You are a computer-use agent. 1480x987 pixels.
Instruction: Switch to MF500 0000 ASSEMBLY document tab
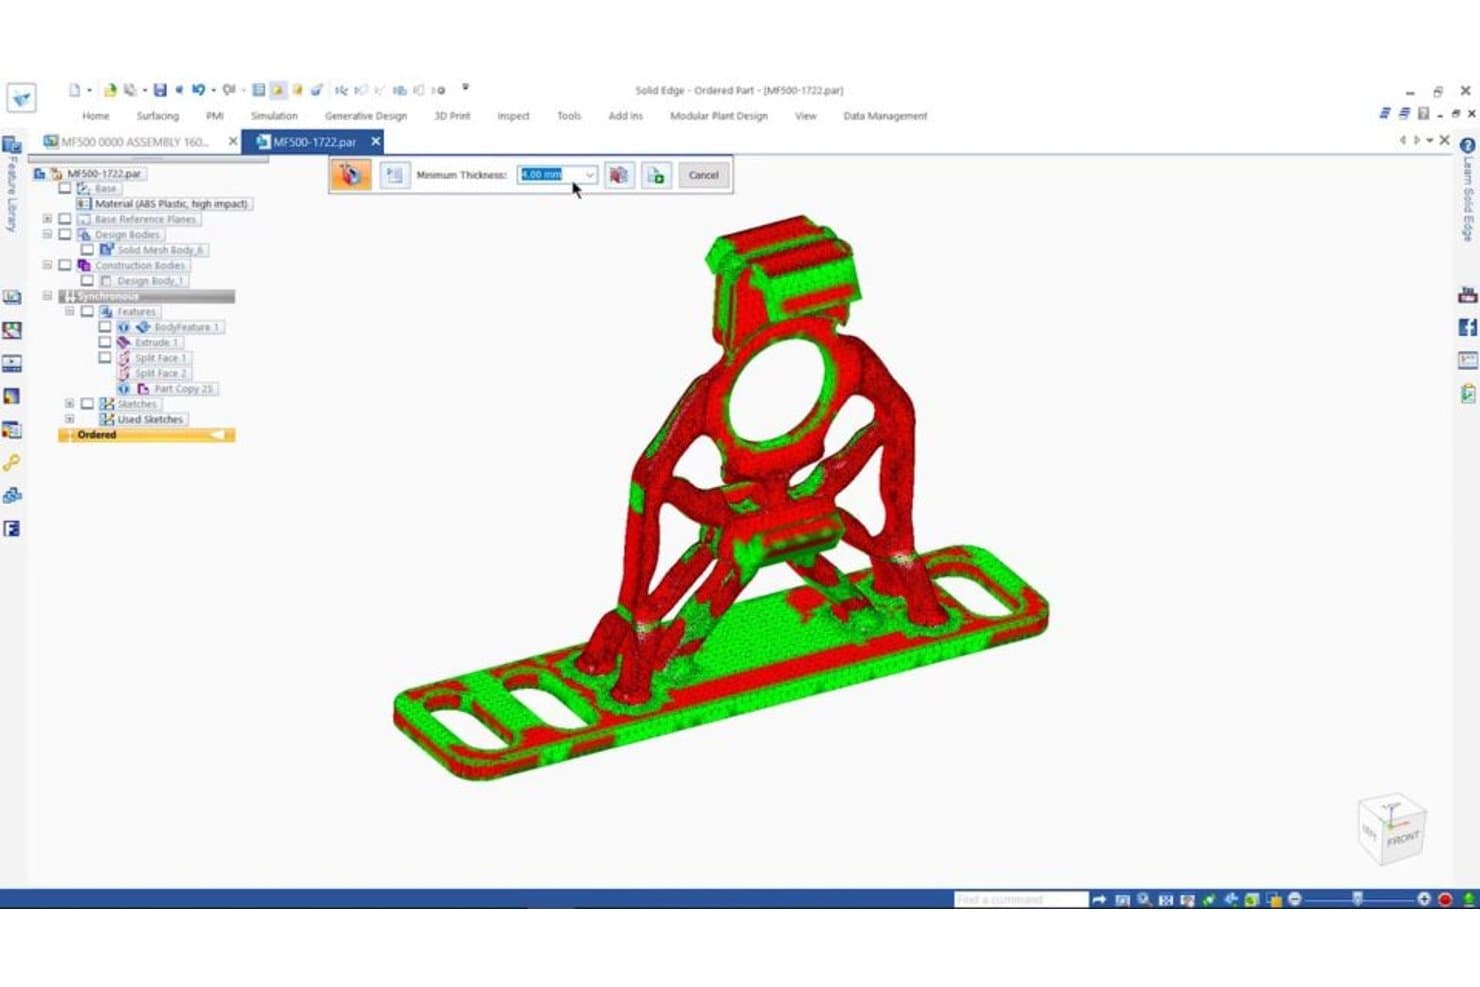click(134, 142)
